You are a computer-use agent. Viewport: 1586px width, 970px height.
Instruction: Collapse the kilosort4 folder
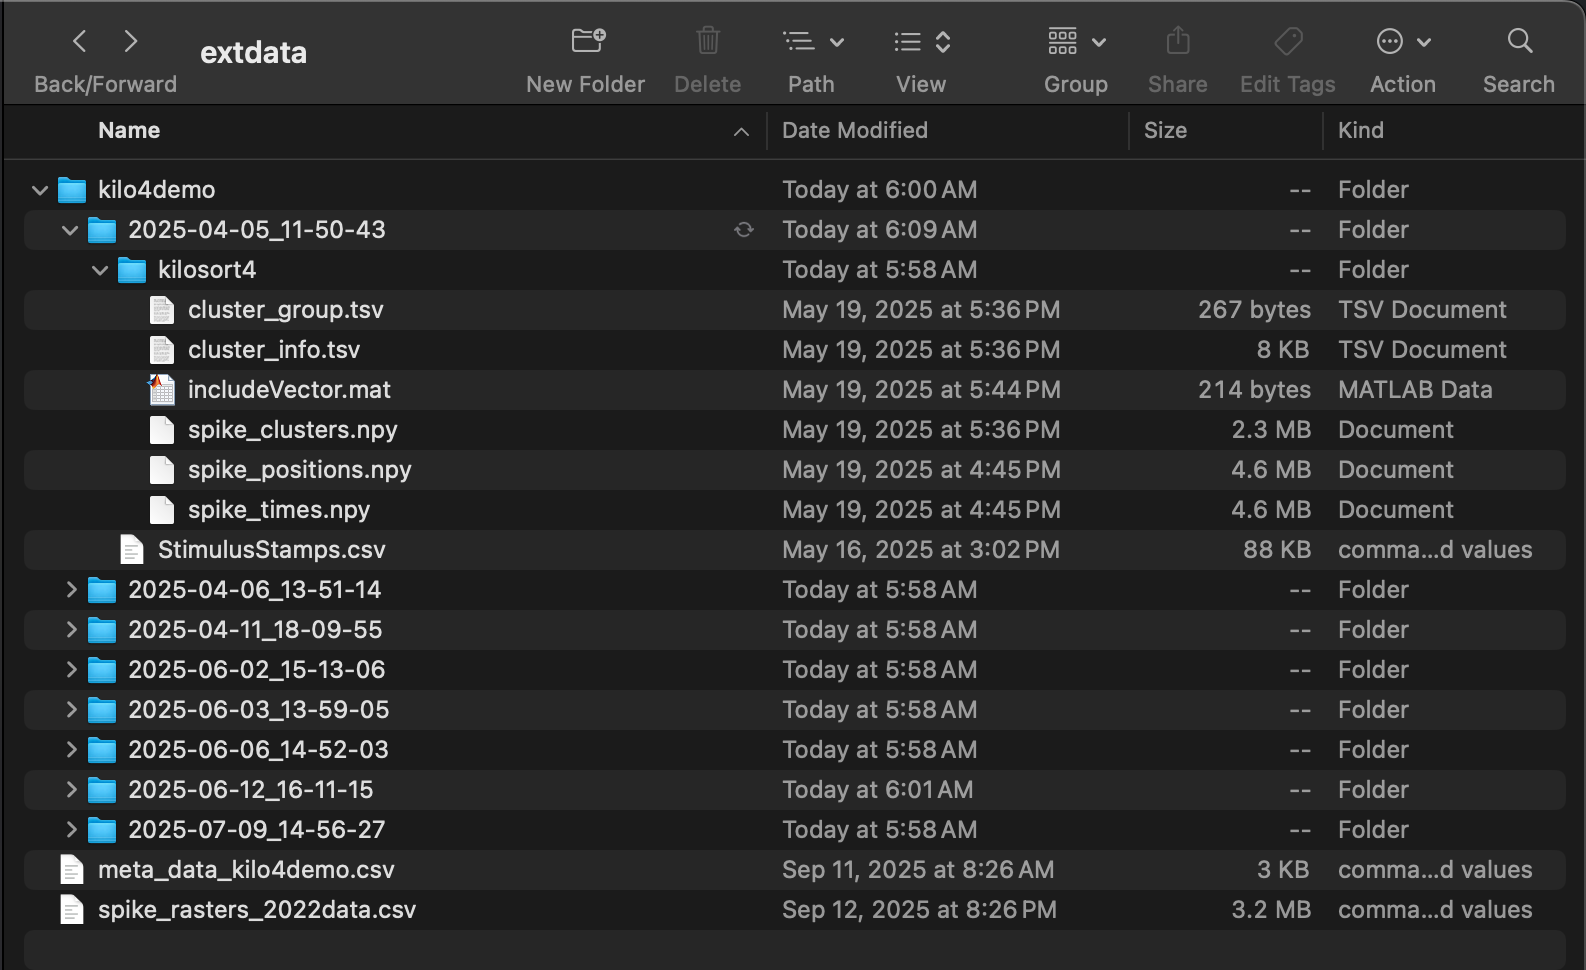100,270
